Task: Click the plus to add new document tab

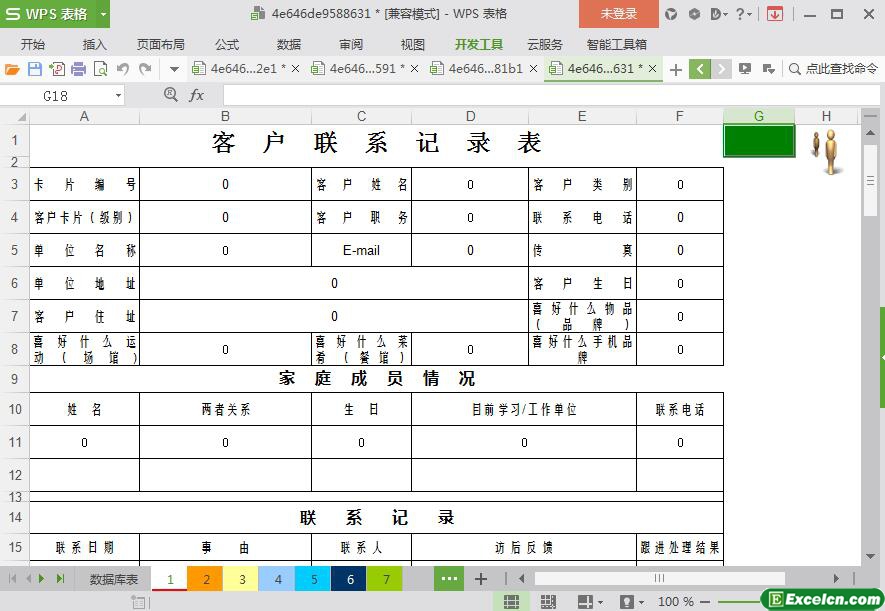Action: 676,69
